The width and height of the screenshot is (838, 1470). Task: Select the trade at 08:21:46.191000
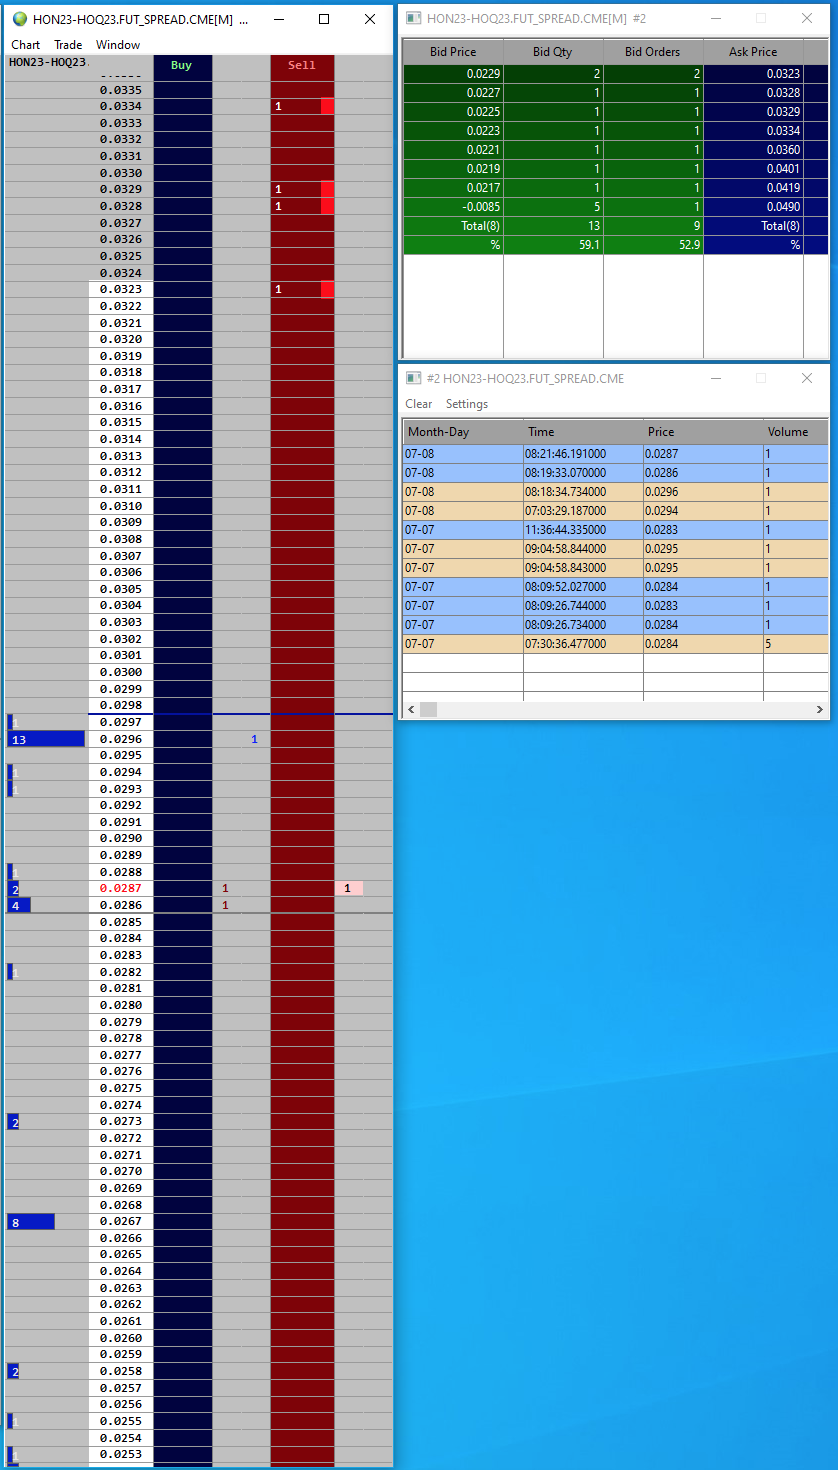coord(616,454)
